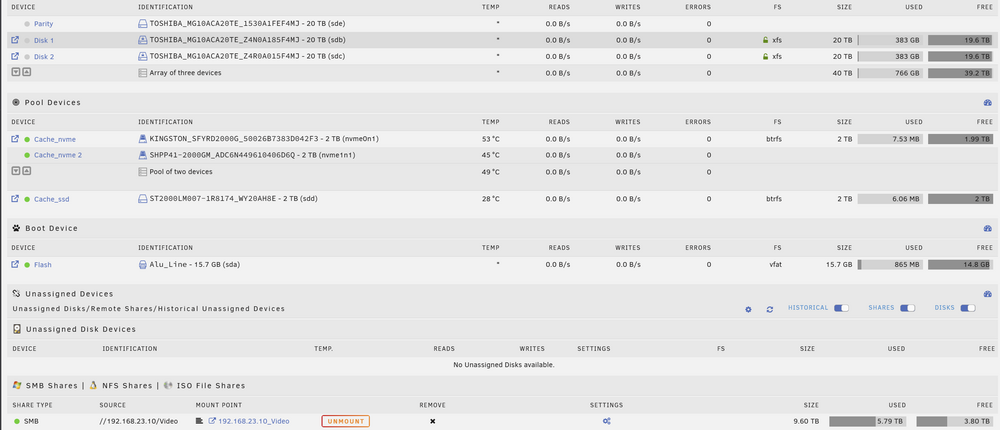The image size is (1000, 430).
Task: Click the Pool Devices section header
Action: point(52,103)
